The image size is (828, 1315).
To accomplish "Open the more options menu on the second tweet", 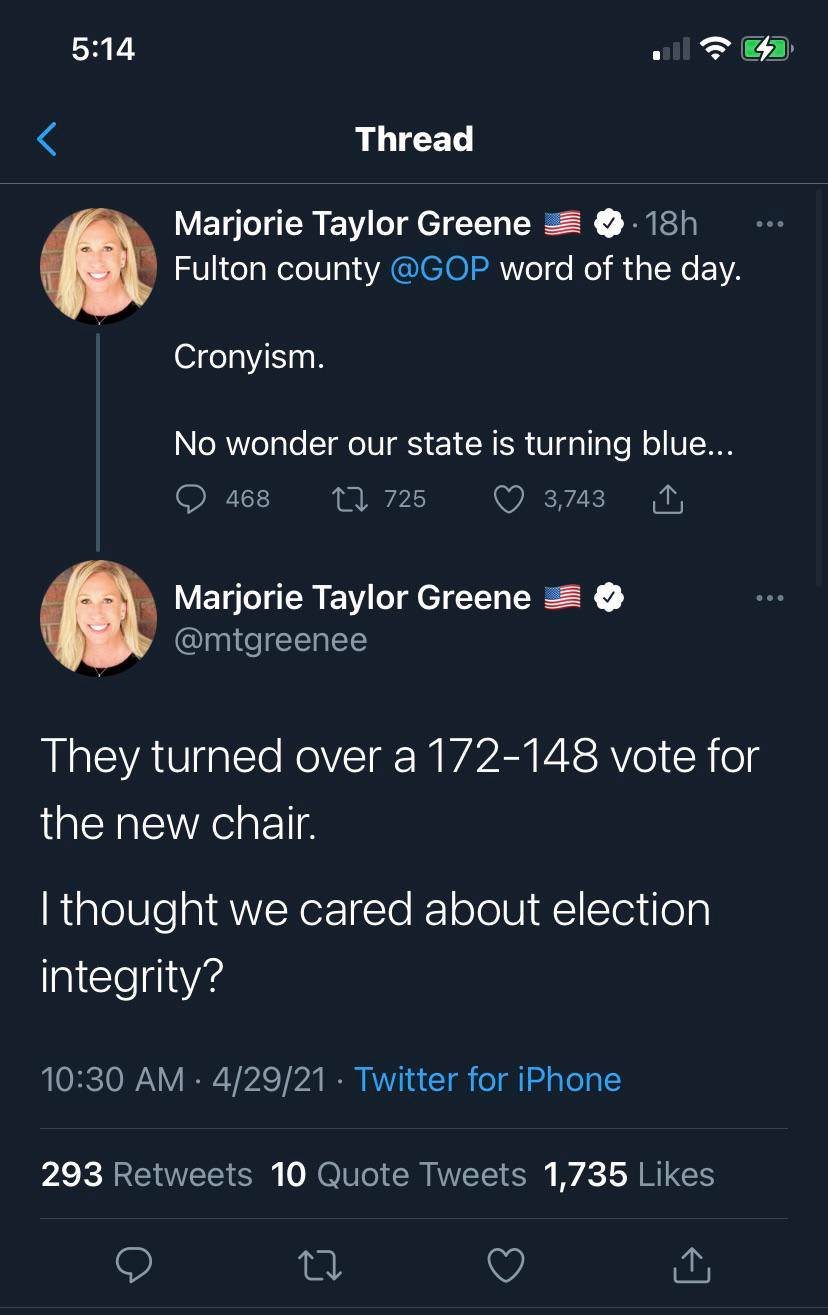I will [x=770, y=597].
